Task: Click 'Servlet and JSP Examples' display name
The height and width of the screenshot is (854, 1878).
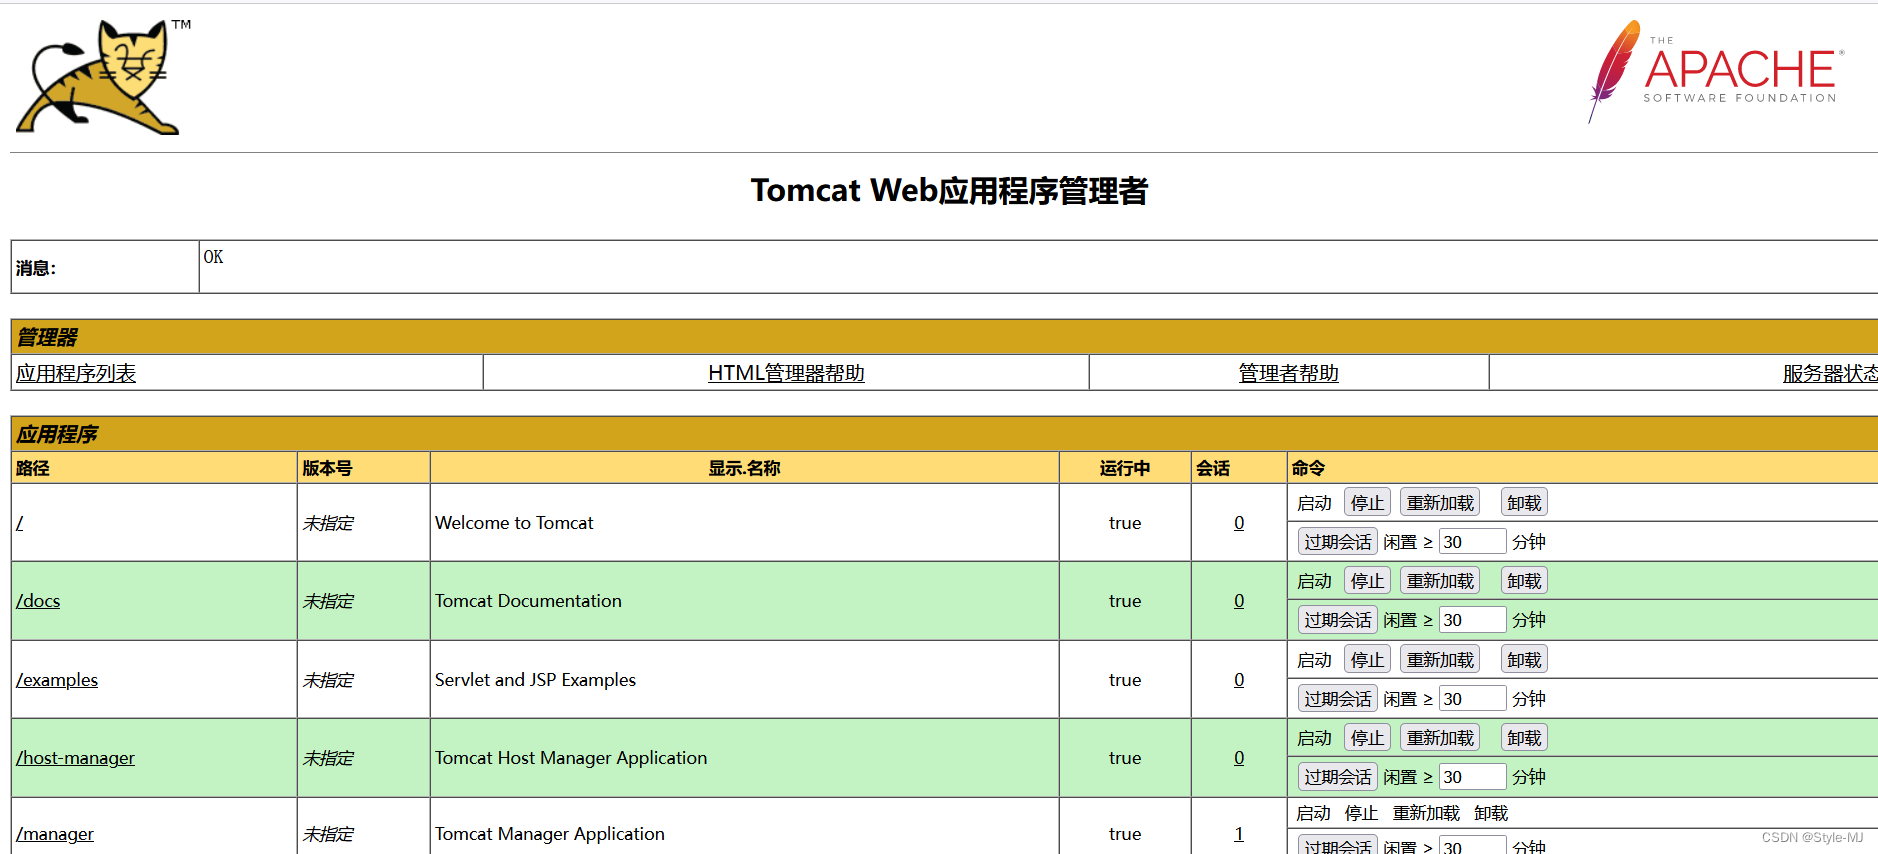Action: (535, 680)
